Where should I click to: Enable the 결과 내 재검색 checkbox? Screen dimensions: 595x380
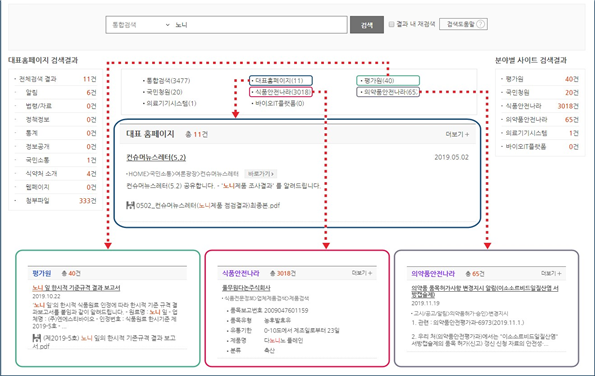point(392,24)
